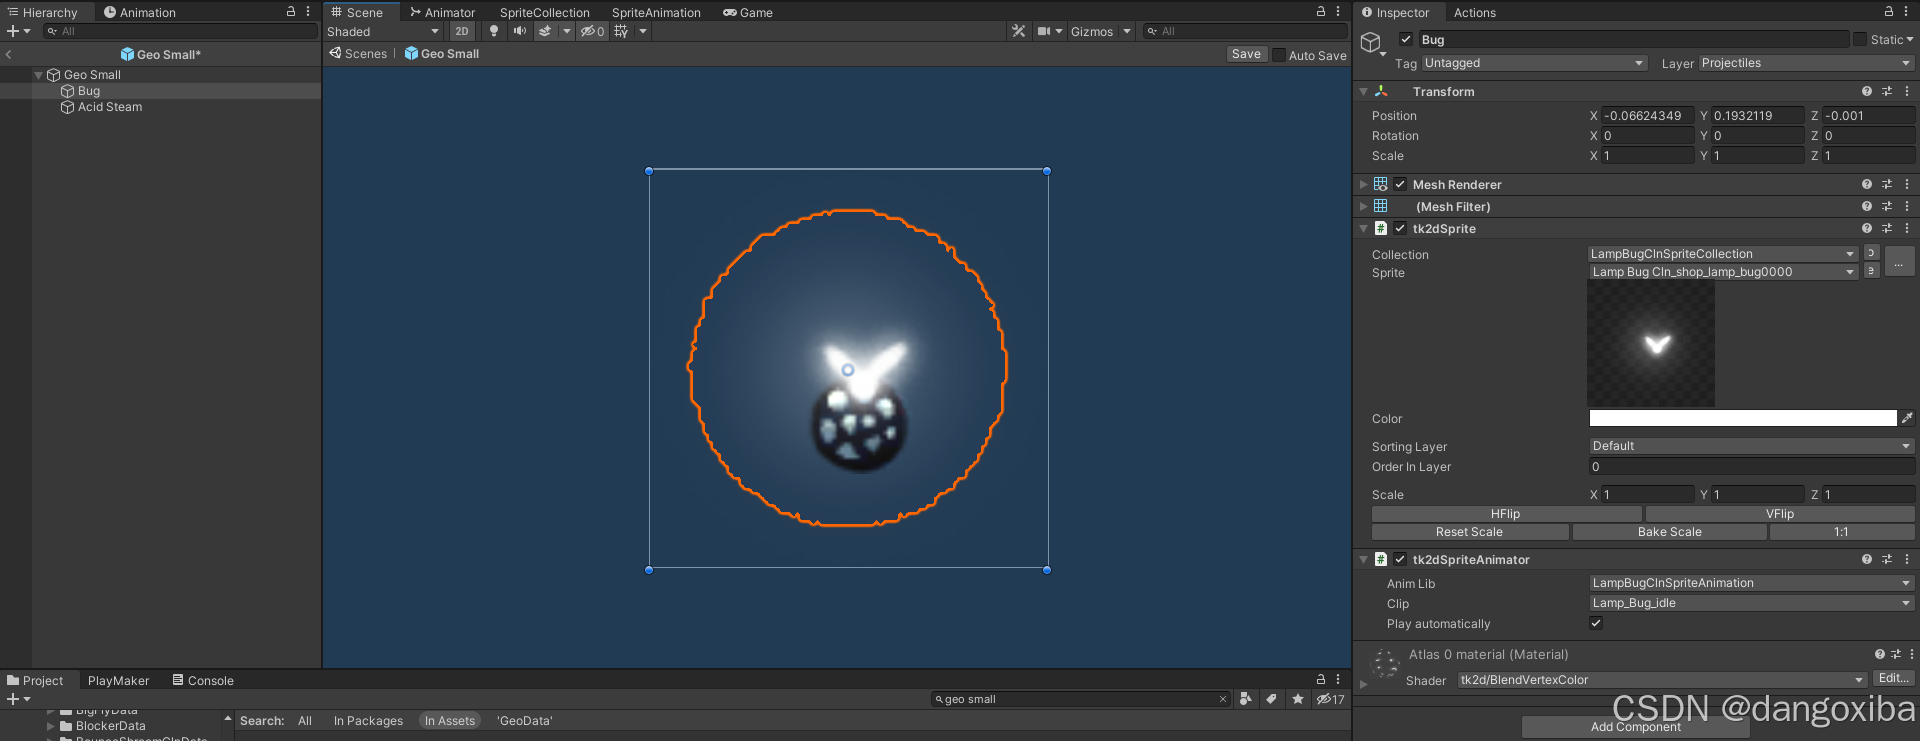Disable the tk2dSprite component checkbox
1920x741 pixels.
pos(1400,228)
